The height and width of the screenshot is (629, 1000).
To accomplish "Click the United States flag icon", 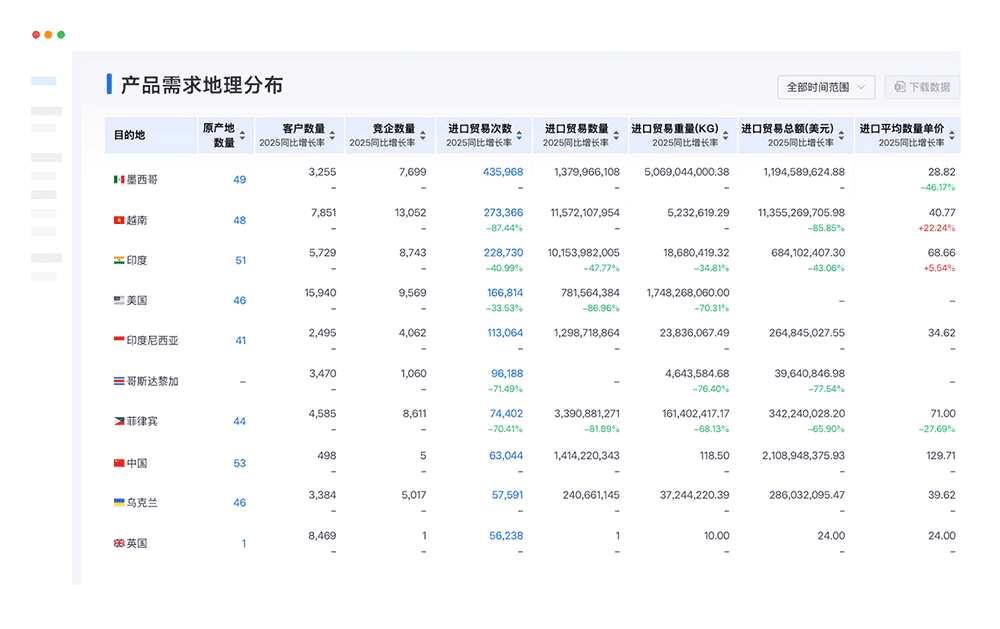I will pyautogui.click(x=118, y=300).
